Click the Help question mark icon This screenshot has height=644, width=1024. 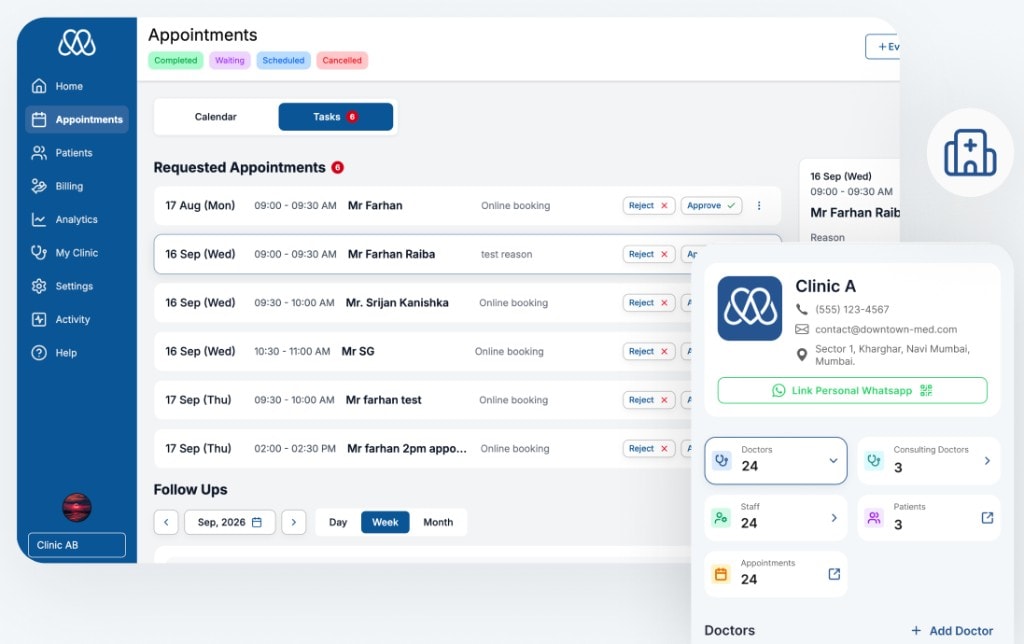coord(39,353)
